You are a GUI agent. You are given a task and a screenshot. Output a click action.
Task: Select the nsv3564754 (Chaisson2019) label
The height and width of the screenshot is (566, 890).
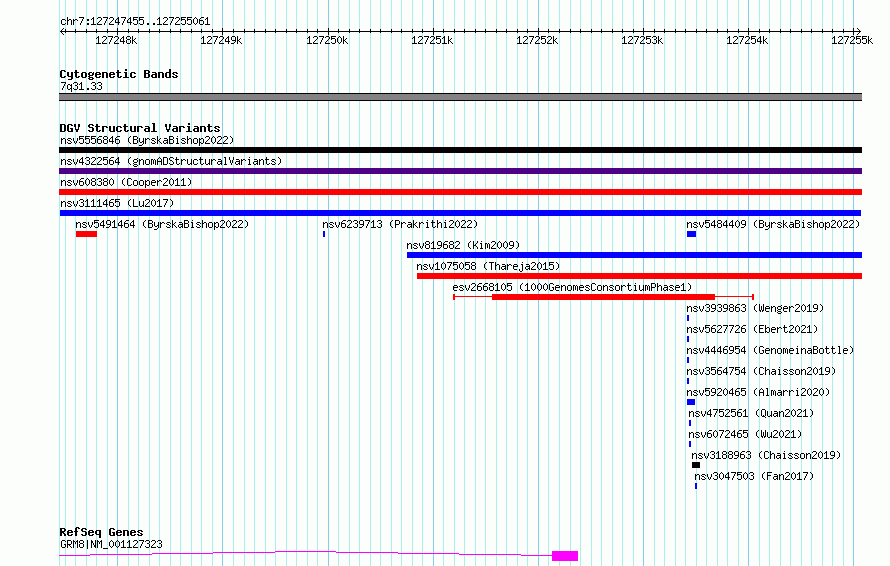coord(761,371)
